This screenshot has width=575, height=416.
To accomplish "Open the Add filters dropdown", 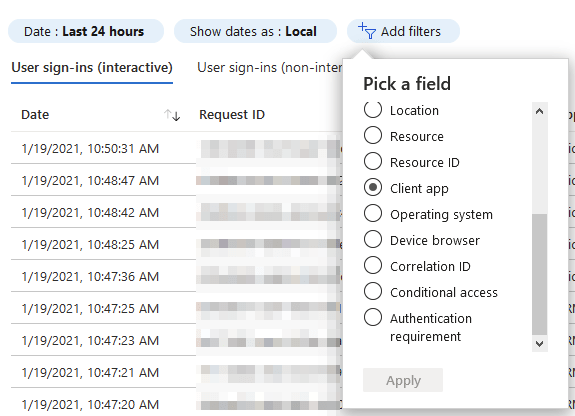I will (403, 31).
